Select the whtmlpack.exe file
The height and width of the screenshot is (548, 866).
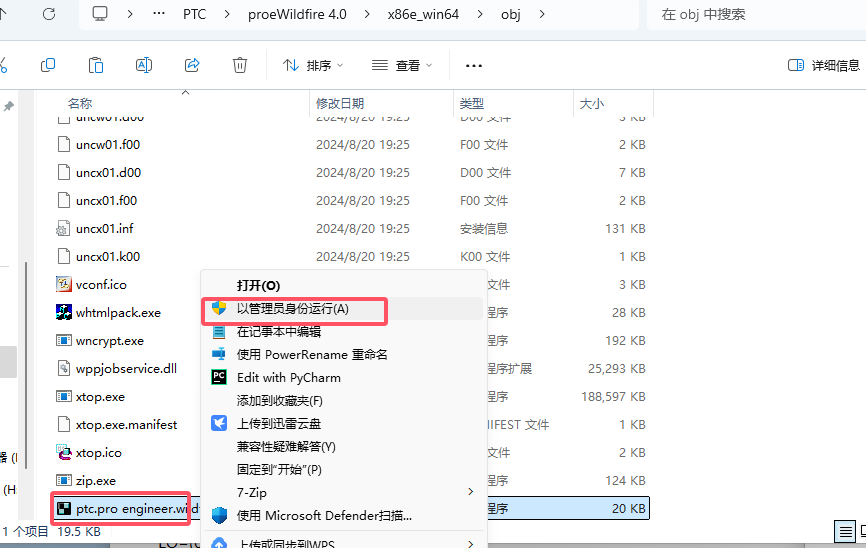(x=118, y=313)
